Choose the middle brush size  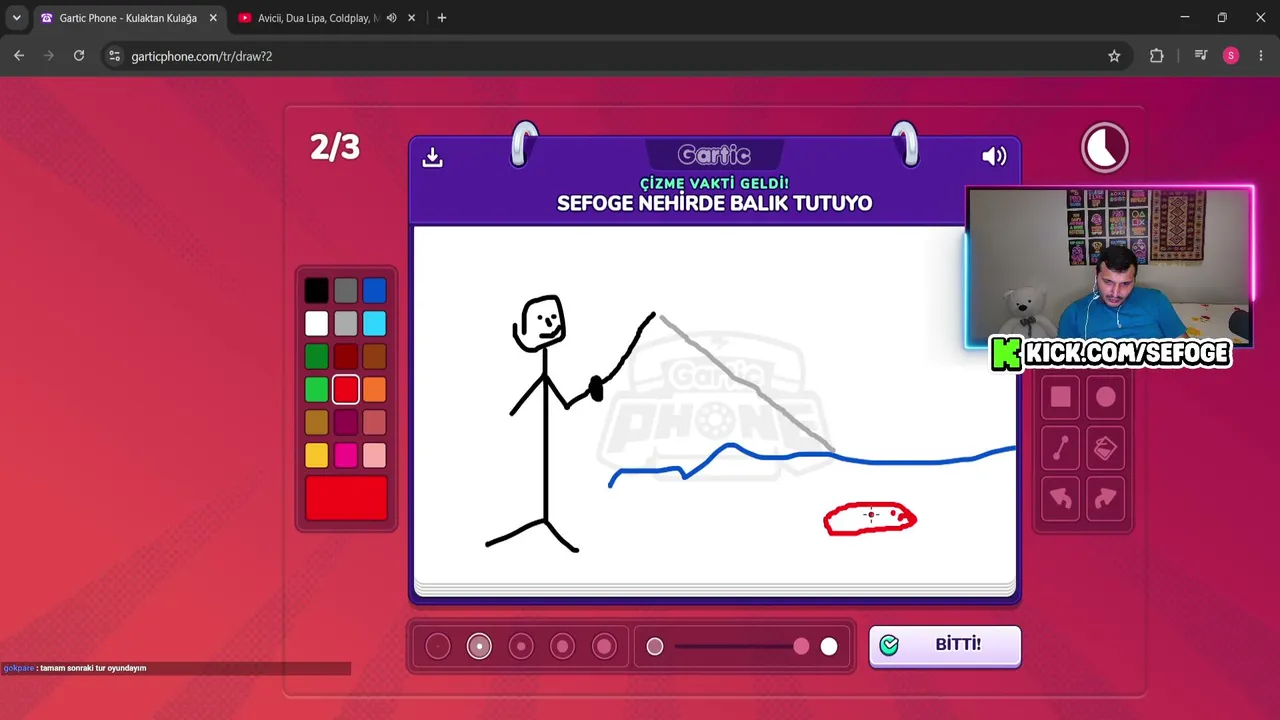pos(521,647)
